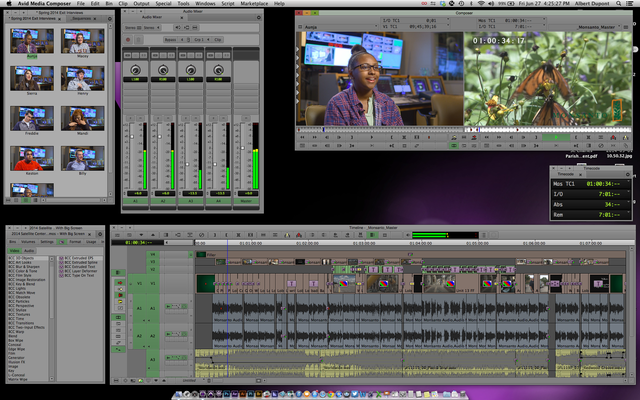Switch to Audio tab in Effect Palette
The height and width of the screenshot is (400, 640).
(x=29, y=251)
